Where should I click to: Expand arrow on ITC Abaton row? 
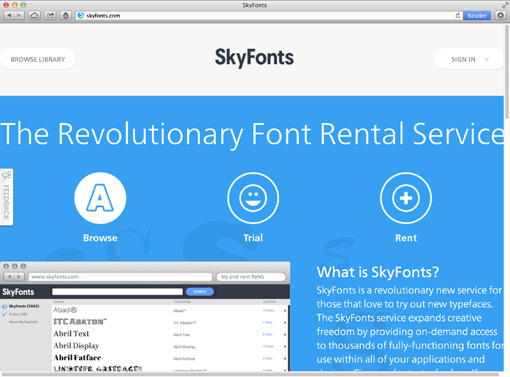point(285,322)
